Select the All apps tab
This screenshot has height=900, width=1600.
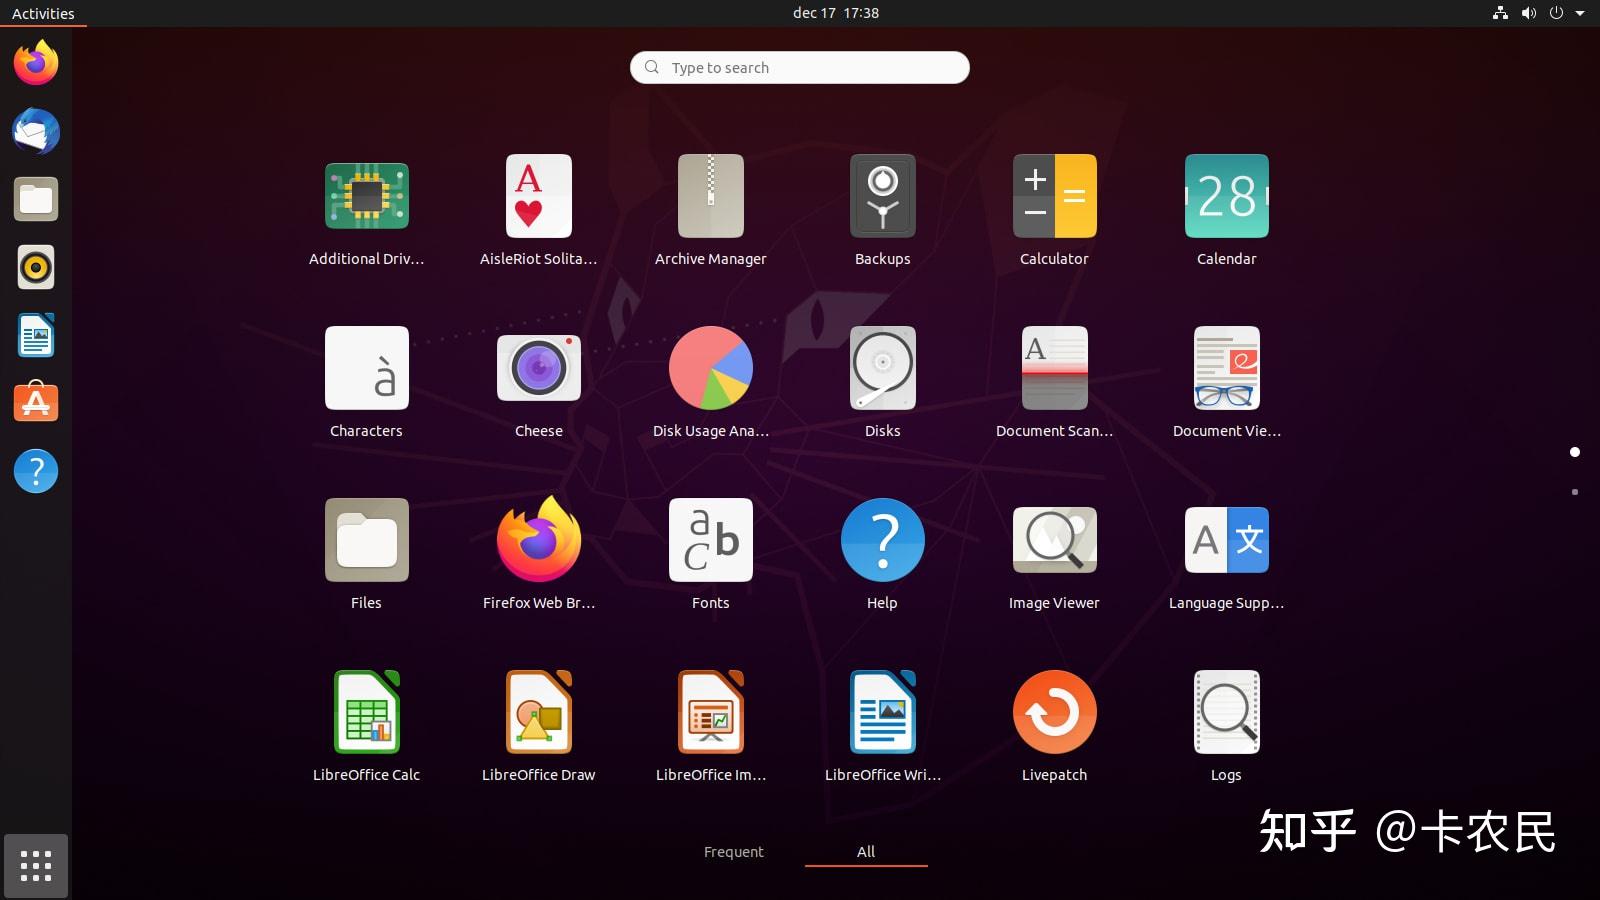866,852
